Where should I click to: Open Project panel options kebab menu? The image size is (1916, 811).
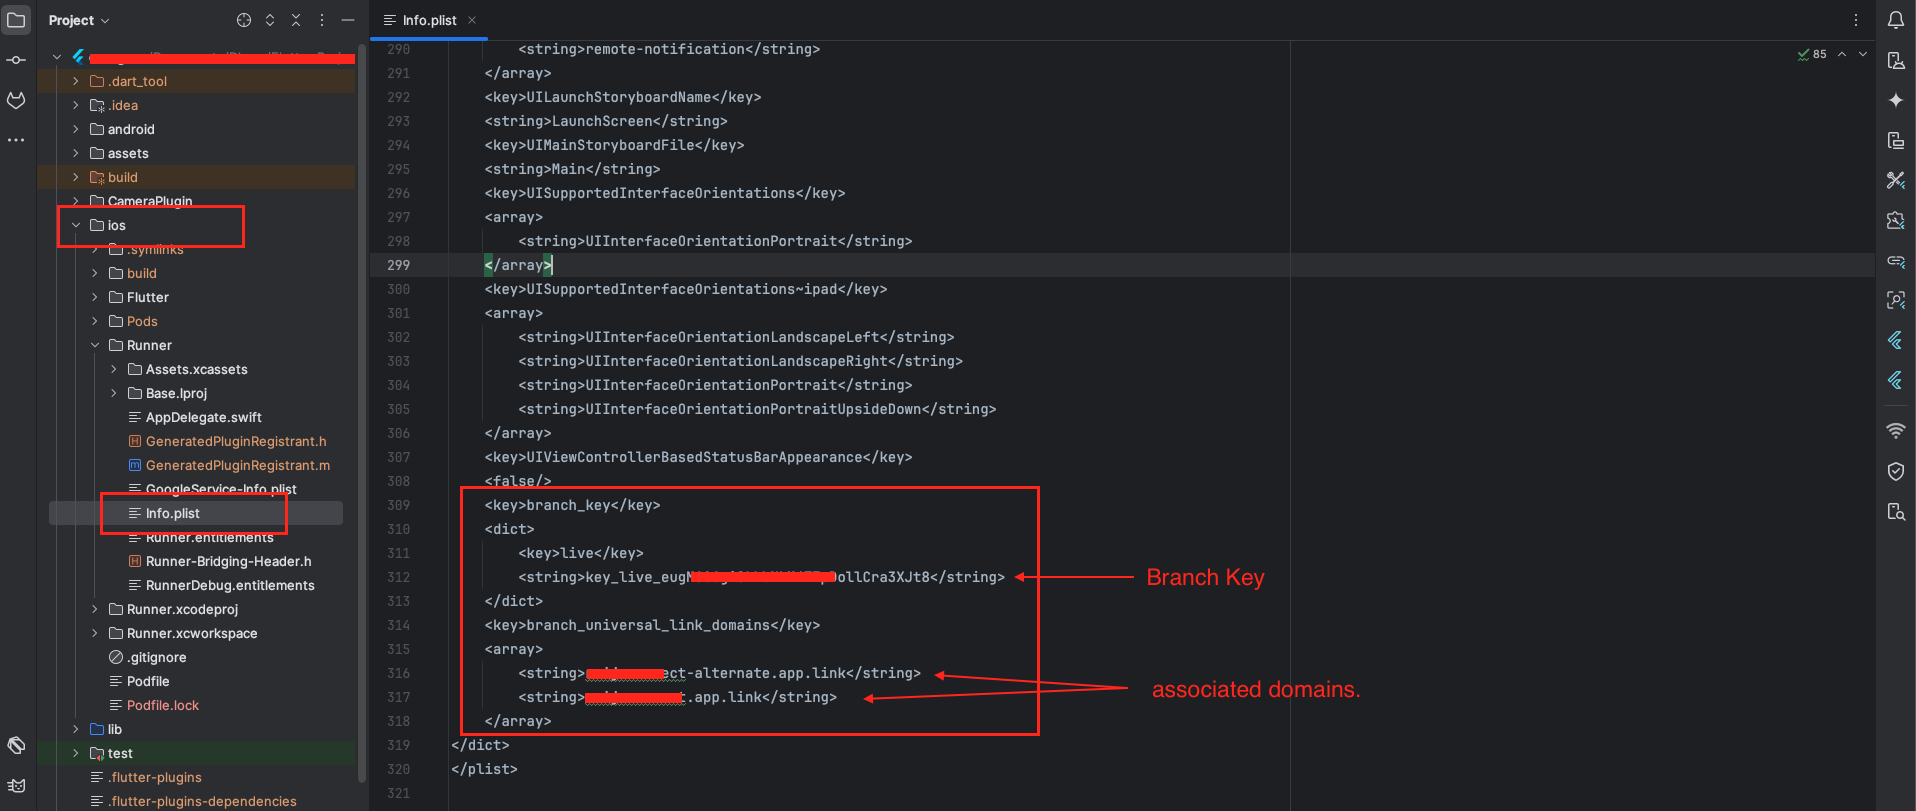point(322,20)
